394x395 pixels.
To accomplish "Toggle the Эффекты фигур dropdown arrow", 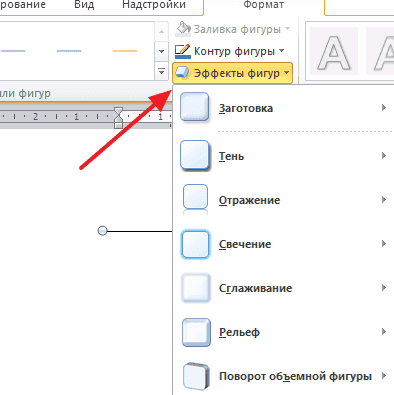I will pos(287,72).
